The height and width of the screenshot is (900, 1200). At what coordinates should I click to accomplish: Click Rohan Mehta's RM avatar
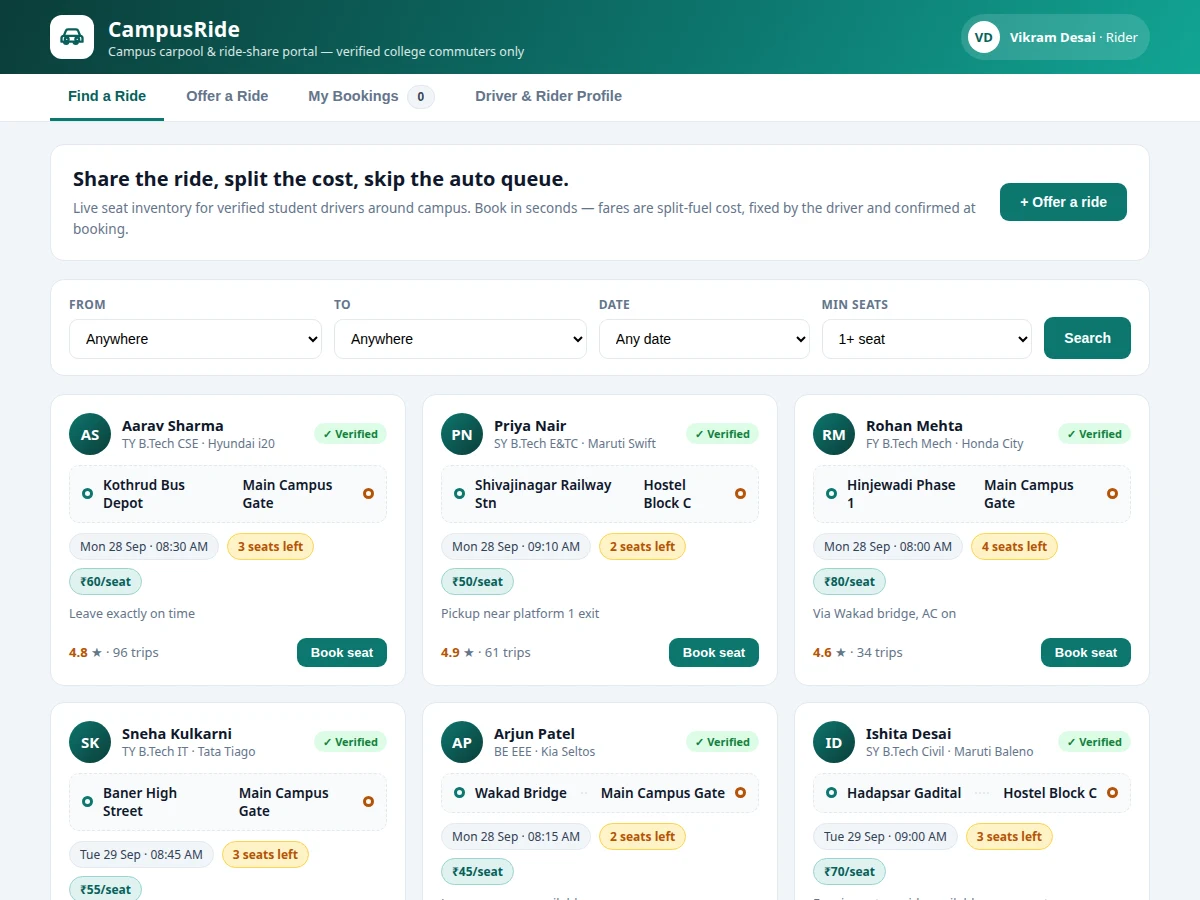pos(834,434)
